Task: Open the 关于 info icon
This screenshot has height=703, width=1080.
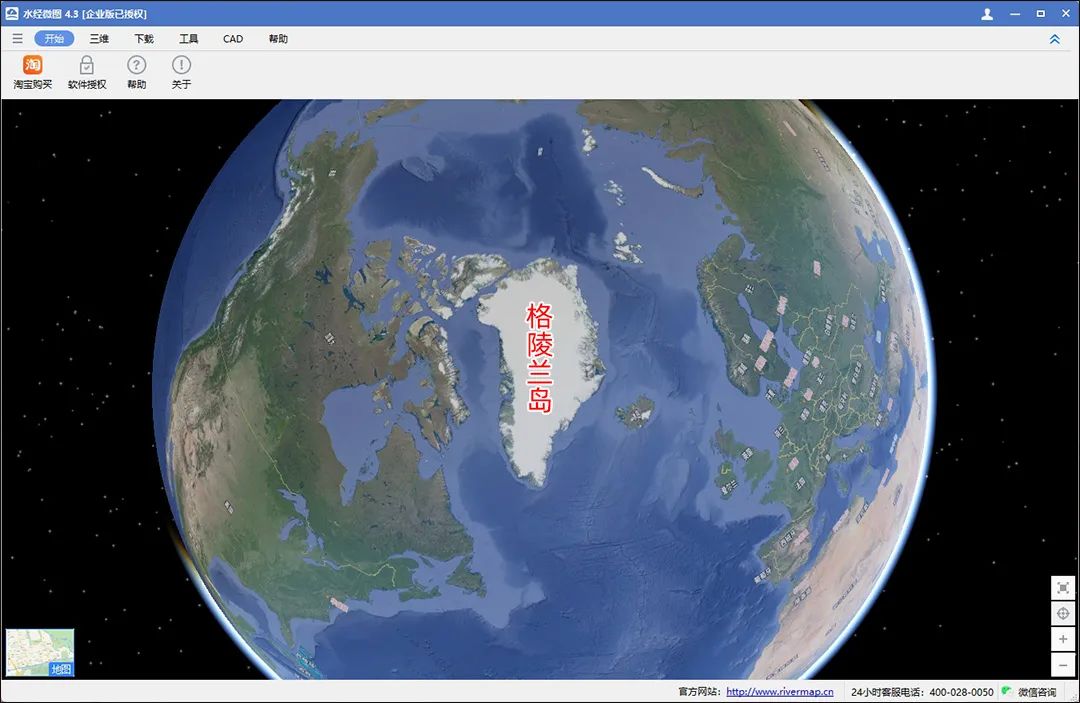Action: click(x=181, y=72)
